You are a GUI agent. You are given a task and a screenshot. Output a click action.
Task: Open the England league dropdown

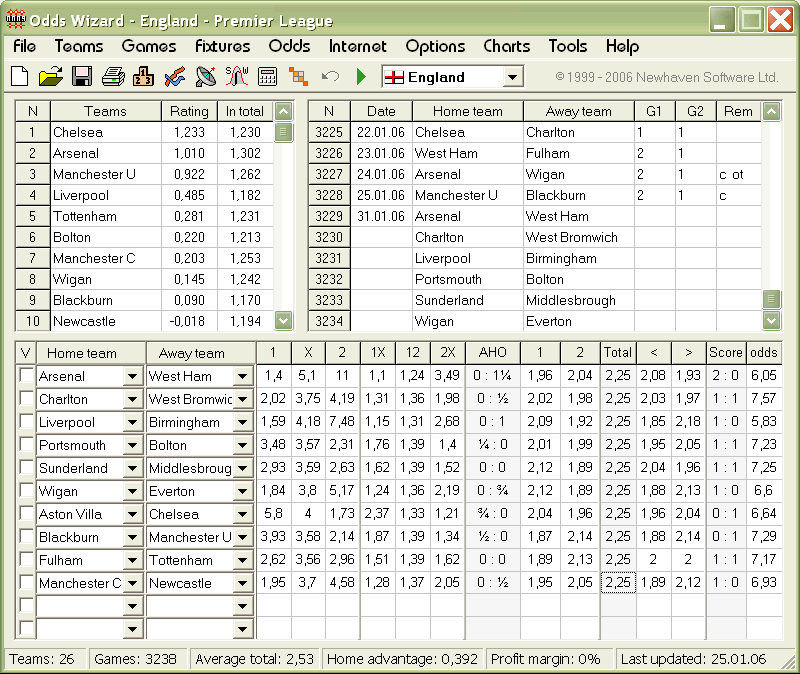pyautogui.click(x=512, y=78)
